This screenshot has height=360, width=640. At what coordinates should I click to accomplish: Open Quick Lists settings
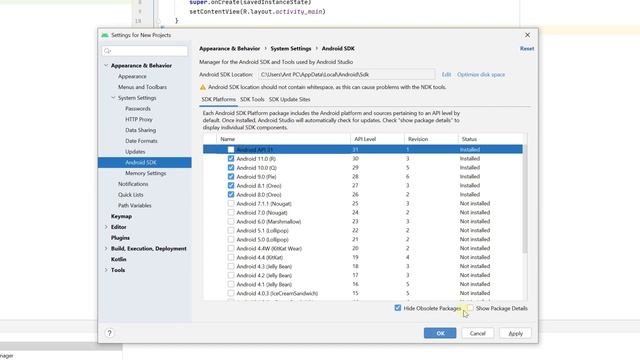tap(130, 195)
